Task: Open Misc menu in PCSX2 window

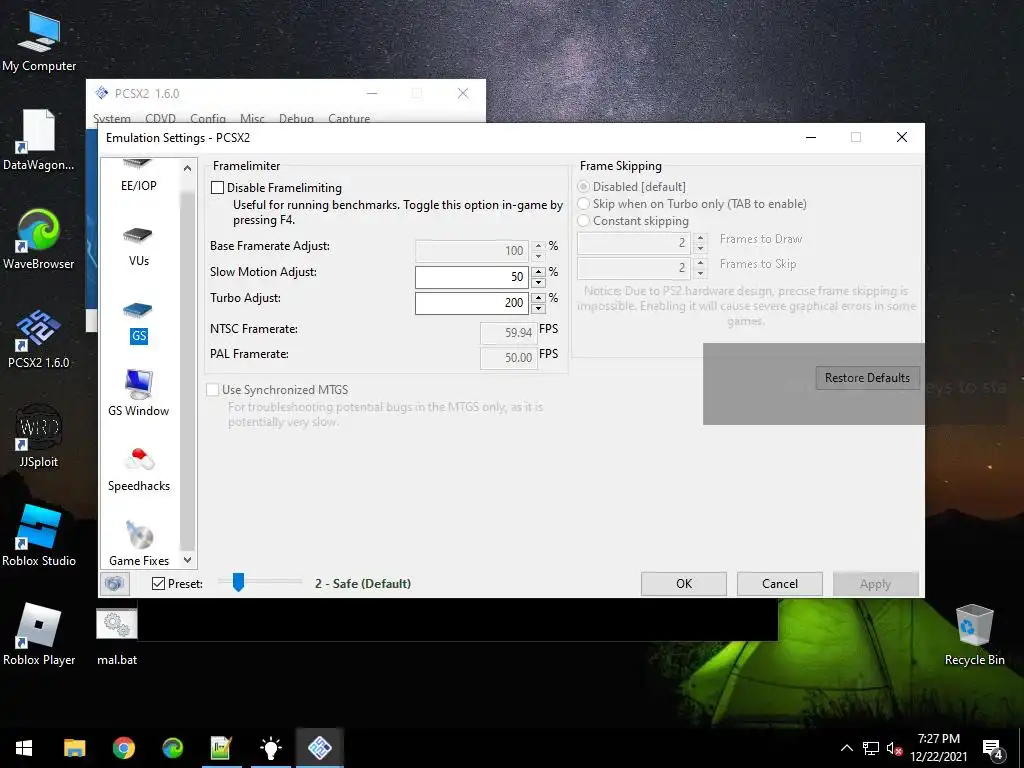Action: pos(252,118)
